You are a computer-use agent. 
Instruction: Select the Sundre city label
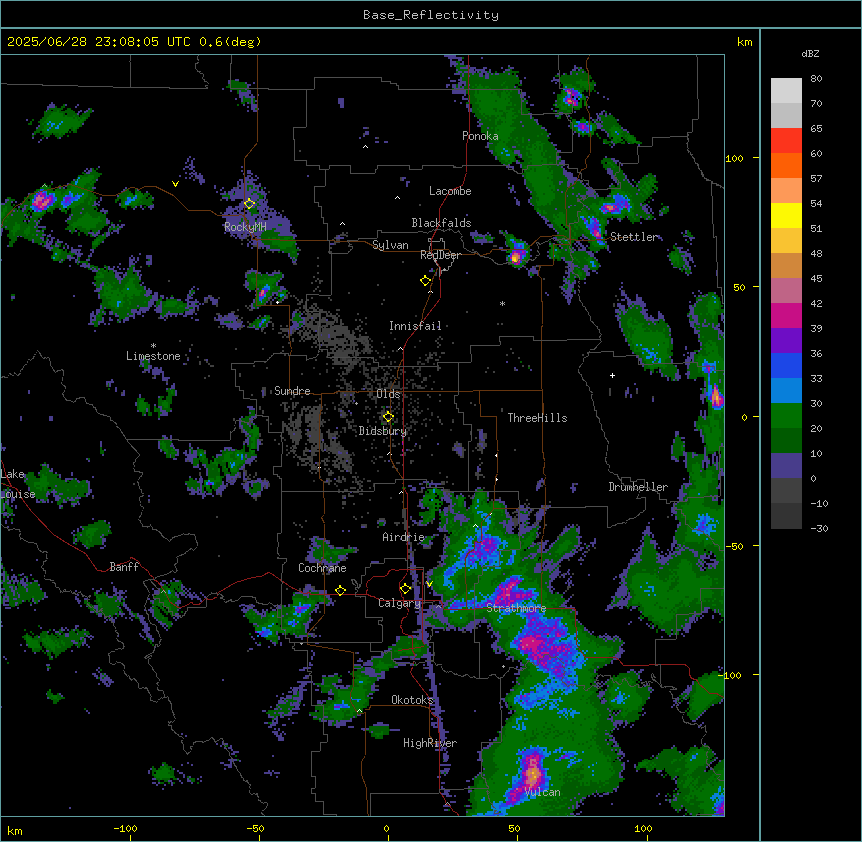click(x=292, y=391)
